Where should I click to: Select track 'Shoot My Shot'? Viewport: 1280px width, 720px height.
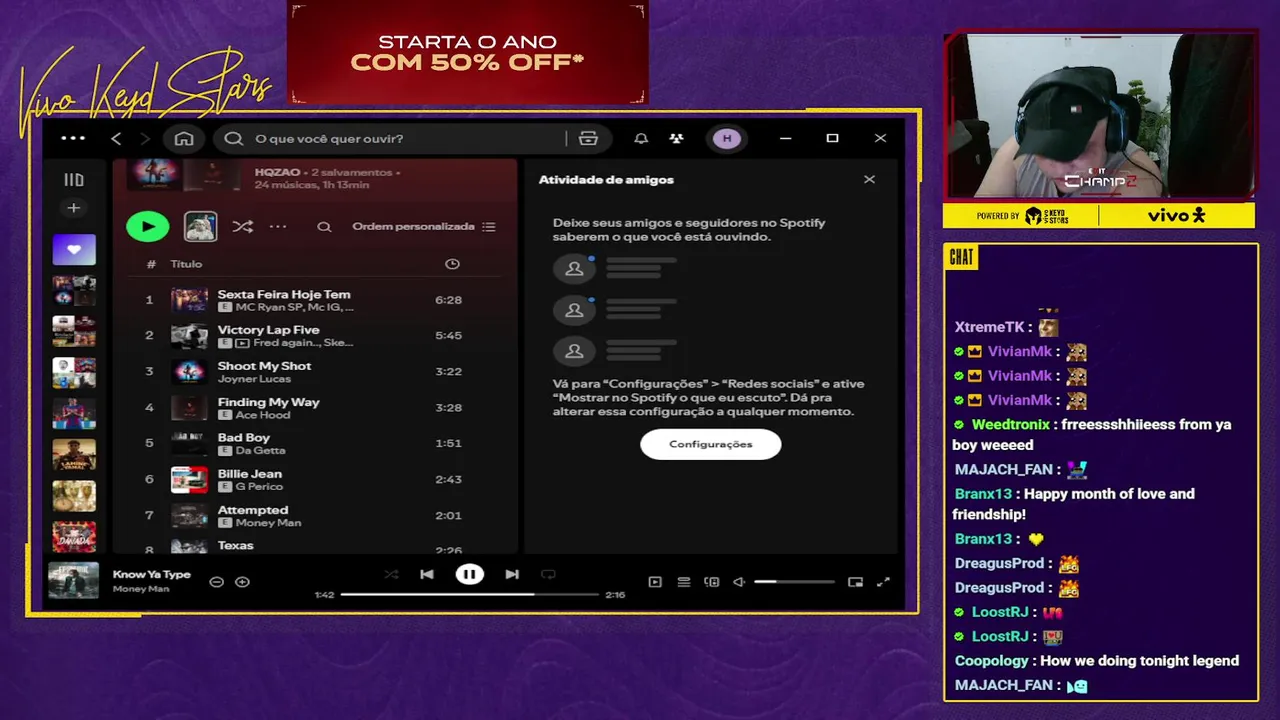265,366
